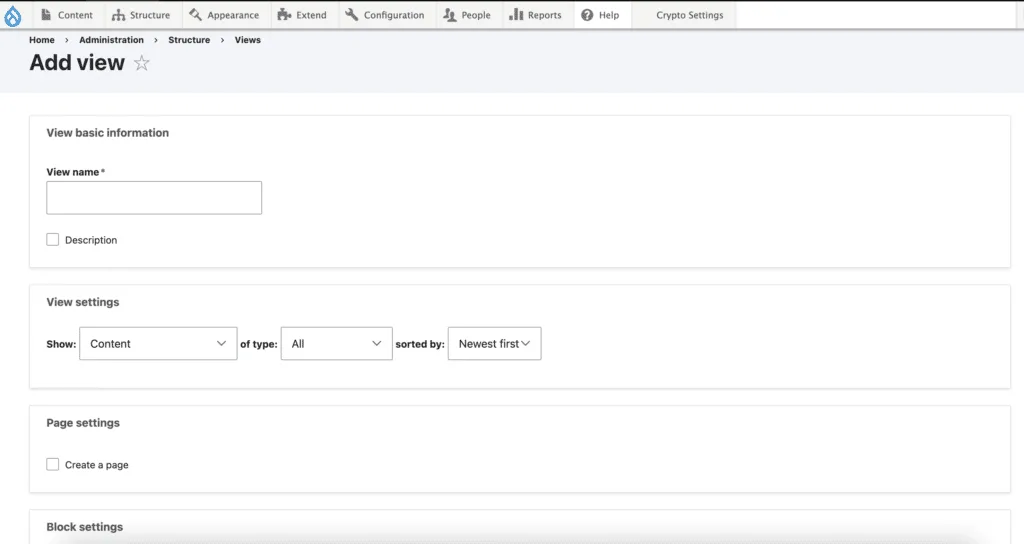Click the Content page icon in the toolbar
This screenshot has width=1024, height=544.
point(46,14)
